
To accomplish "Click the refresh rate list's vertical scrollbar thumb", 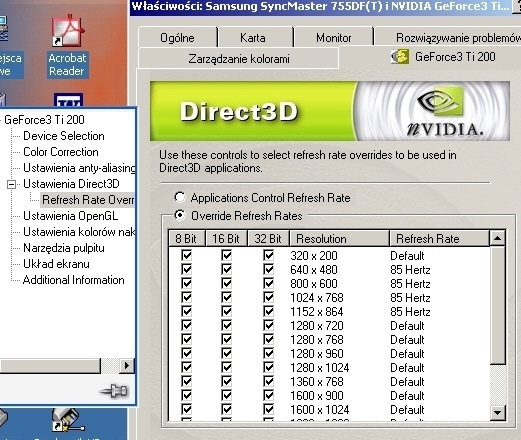I will tap(498, 305).
